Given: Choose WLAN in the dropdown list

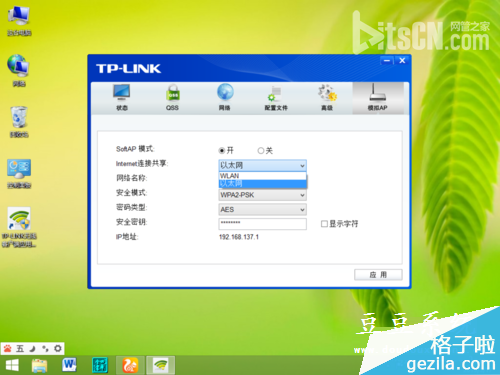Looking at the screenshot, I should pos(263,176).
